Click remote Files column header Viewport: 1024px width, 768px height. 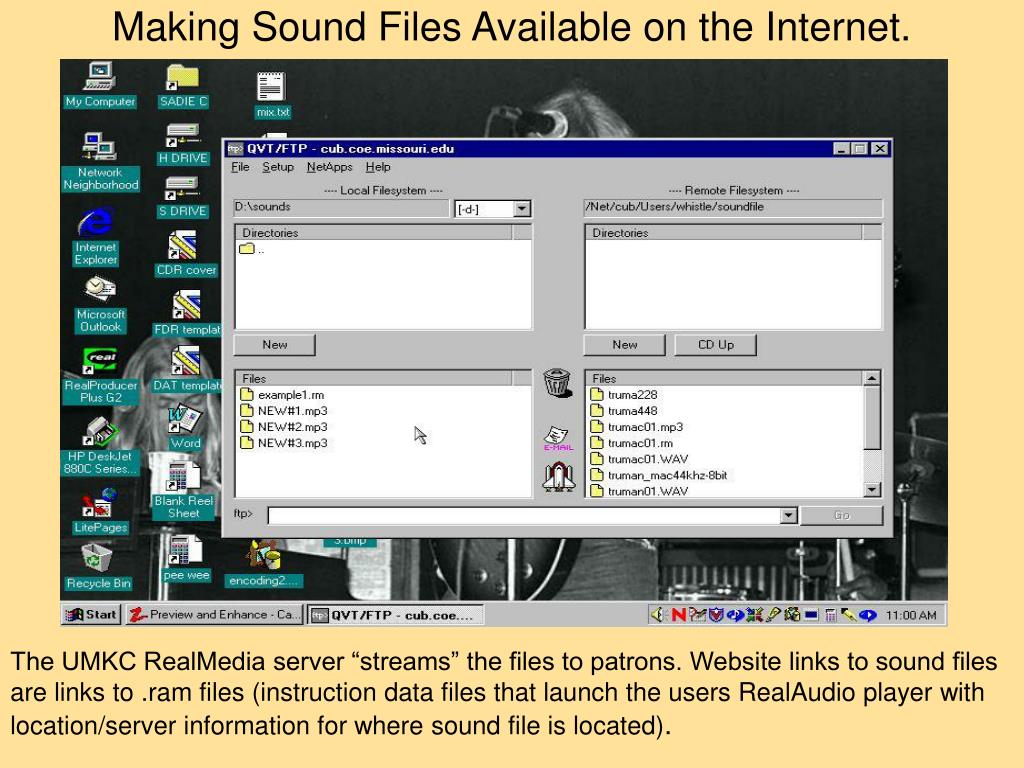(724, 378)
